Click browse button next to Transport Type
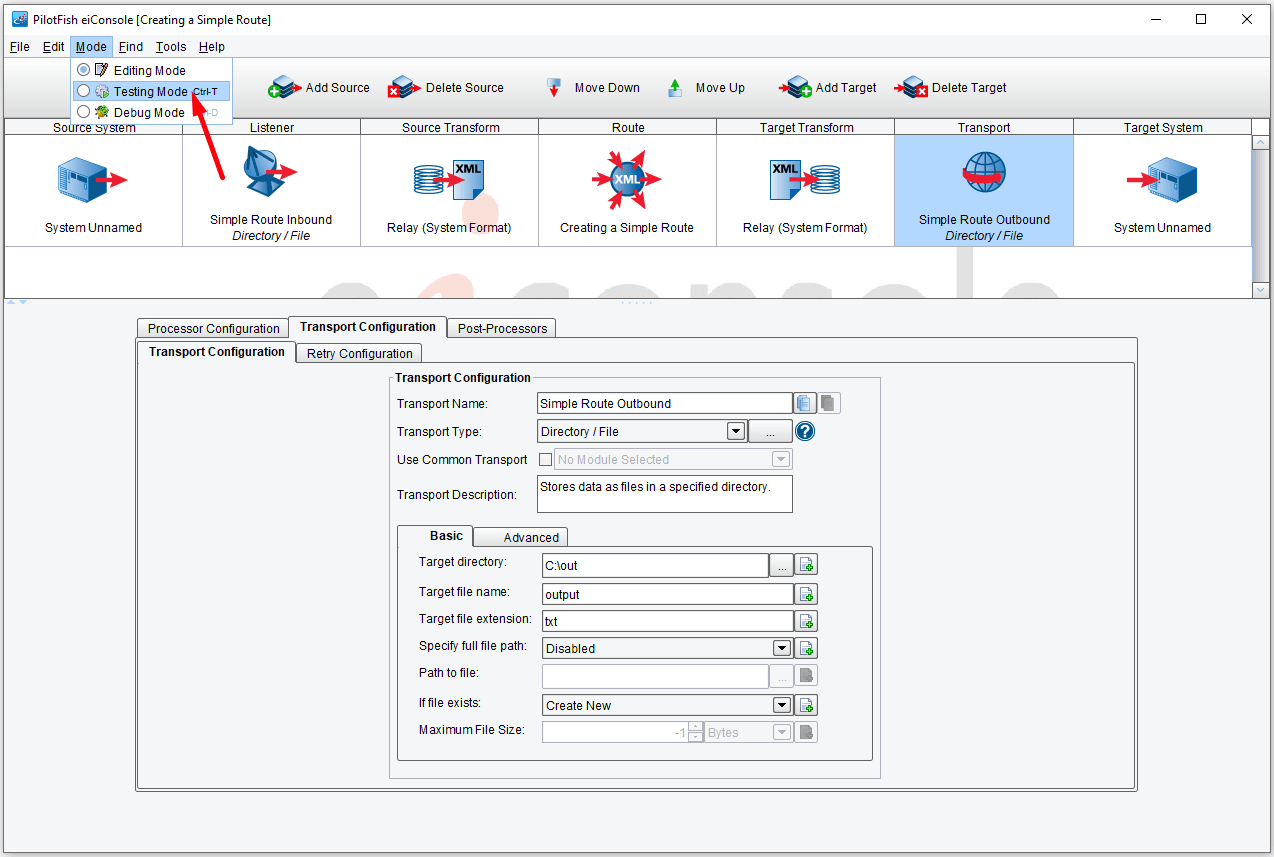Screen dimensions: 1274x857 click(770, 431)
